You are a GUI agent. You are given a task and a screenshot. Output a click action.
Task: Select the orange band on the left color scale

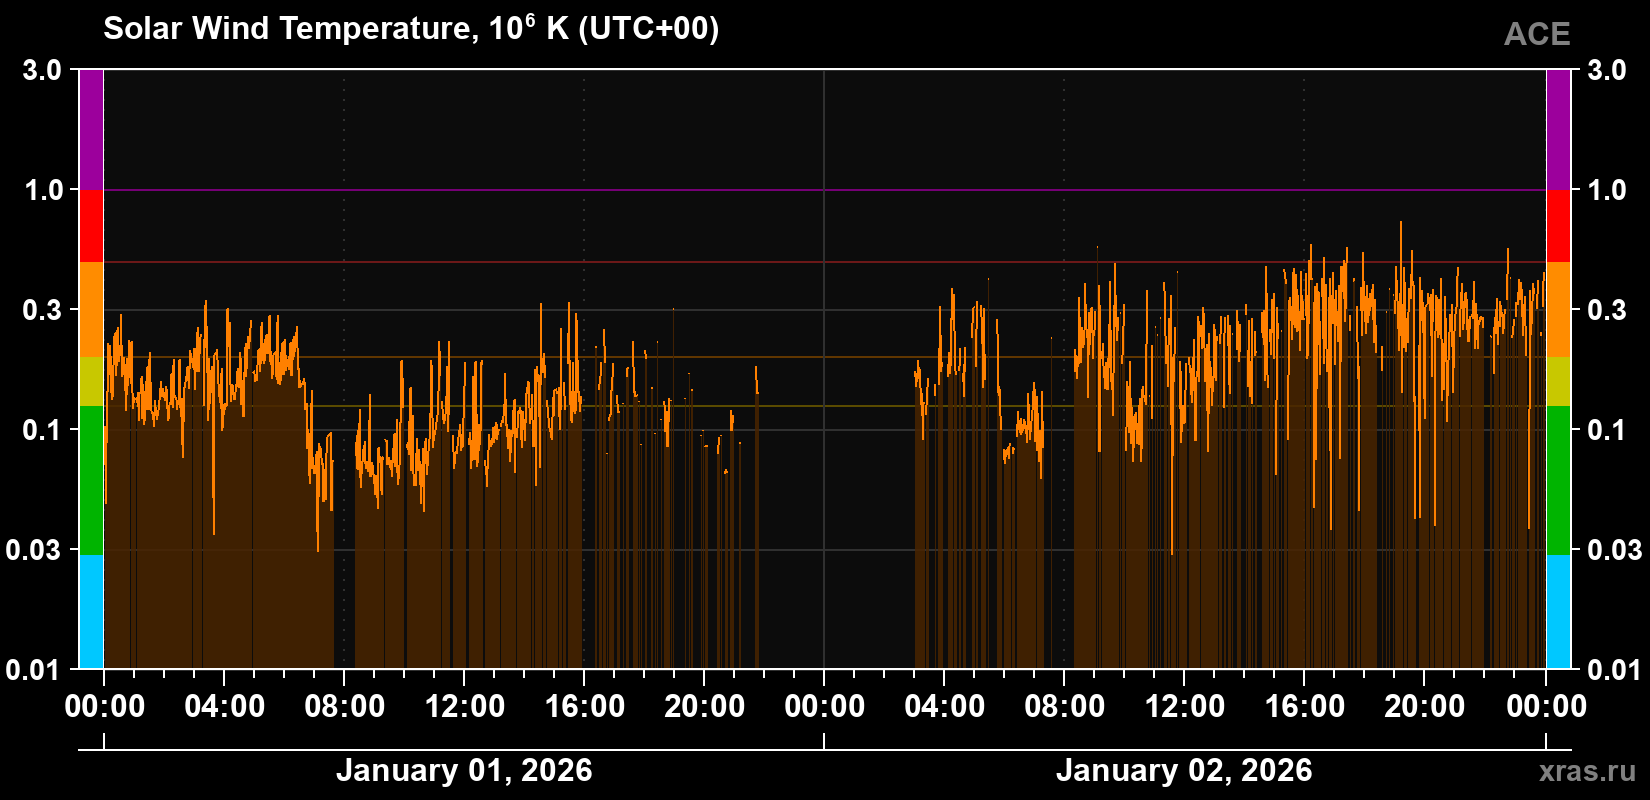pyautogui.click(x=91, y=310)
